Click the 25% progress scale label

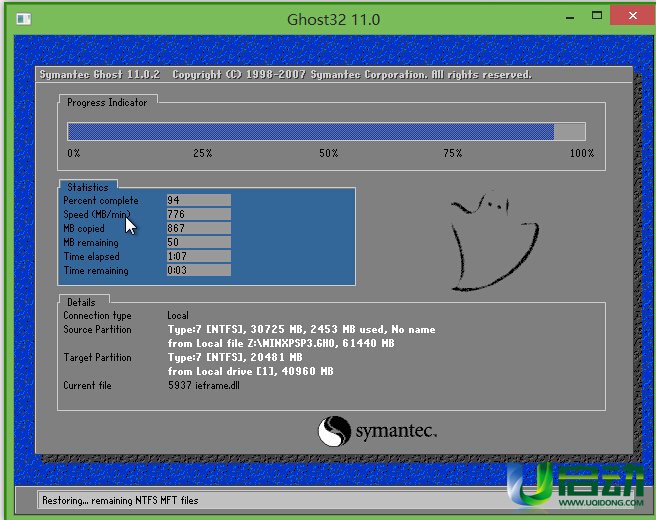tap(202, 153)
